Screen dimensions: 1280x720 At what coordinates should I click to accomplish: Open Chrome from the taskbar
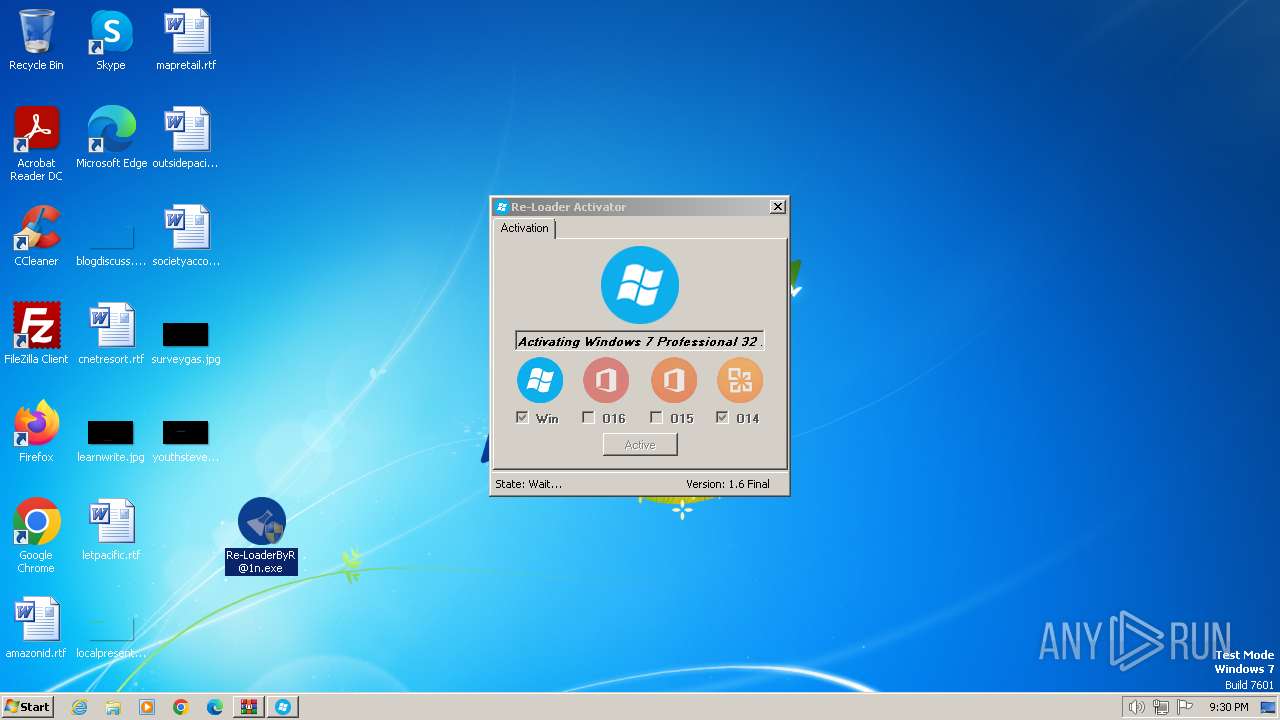(181, 707)
